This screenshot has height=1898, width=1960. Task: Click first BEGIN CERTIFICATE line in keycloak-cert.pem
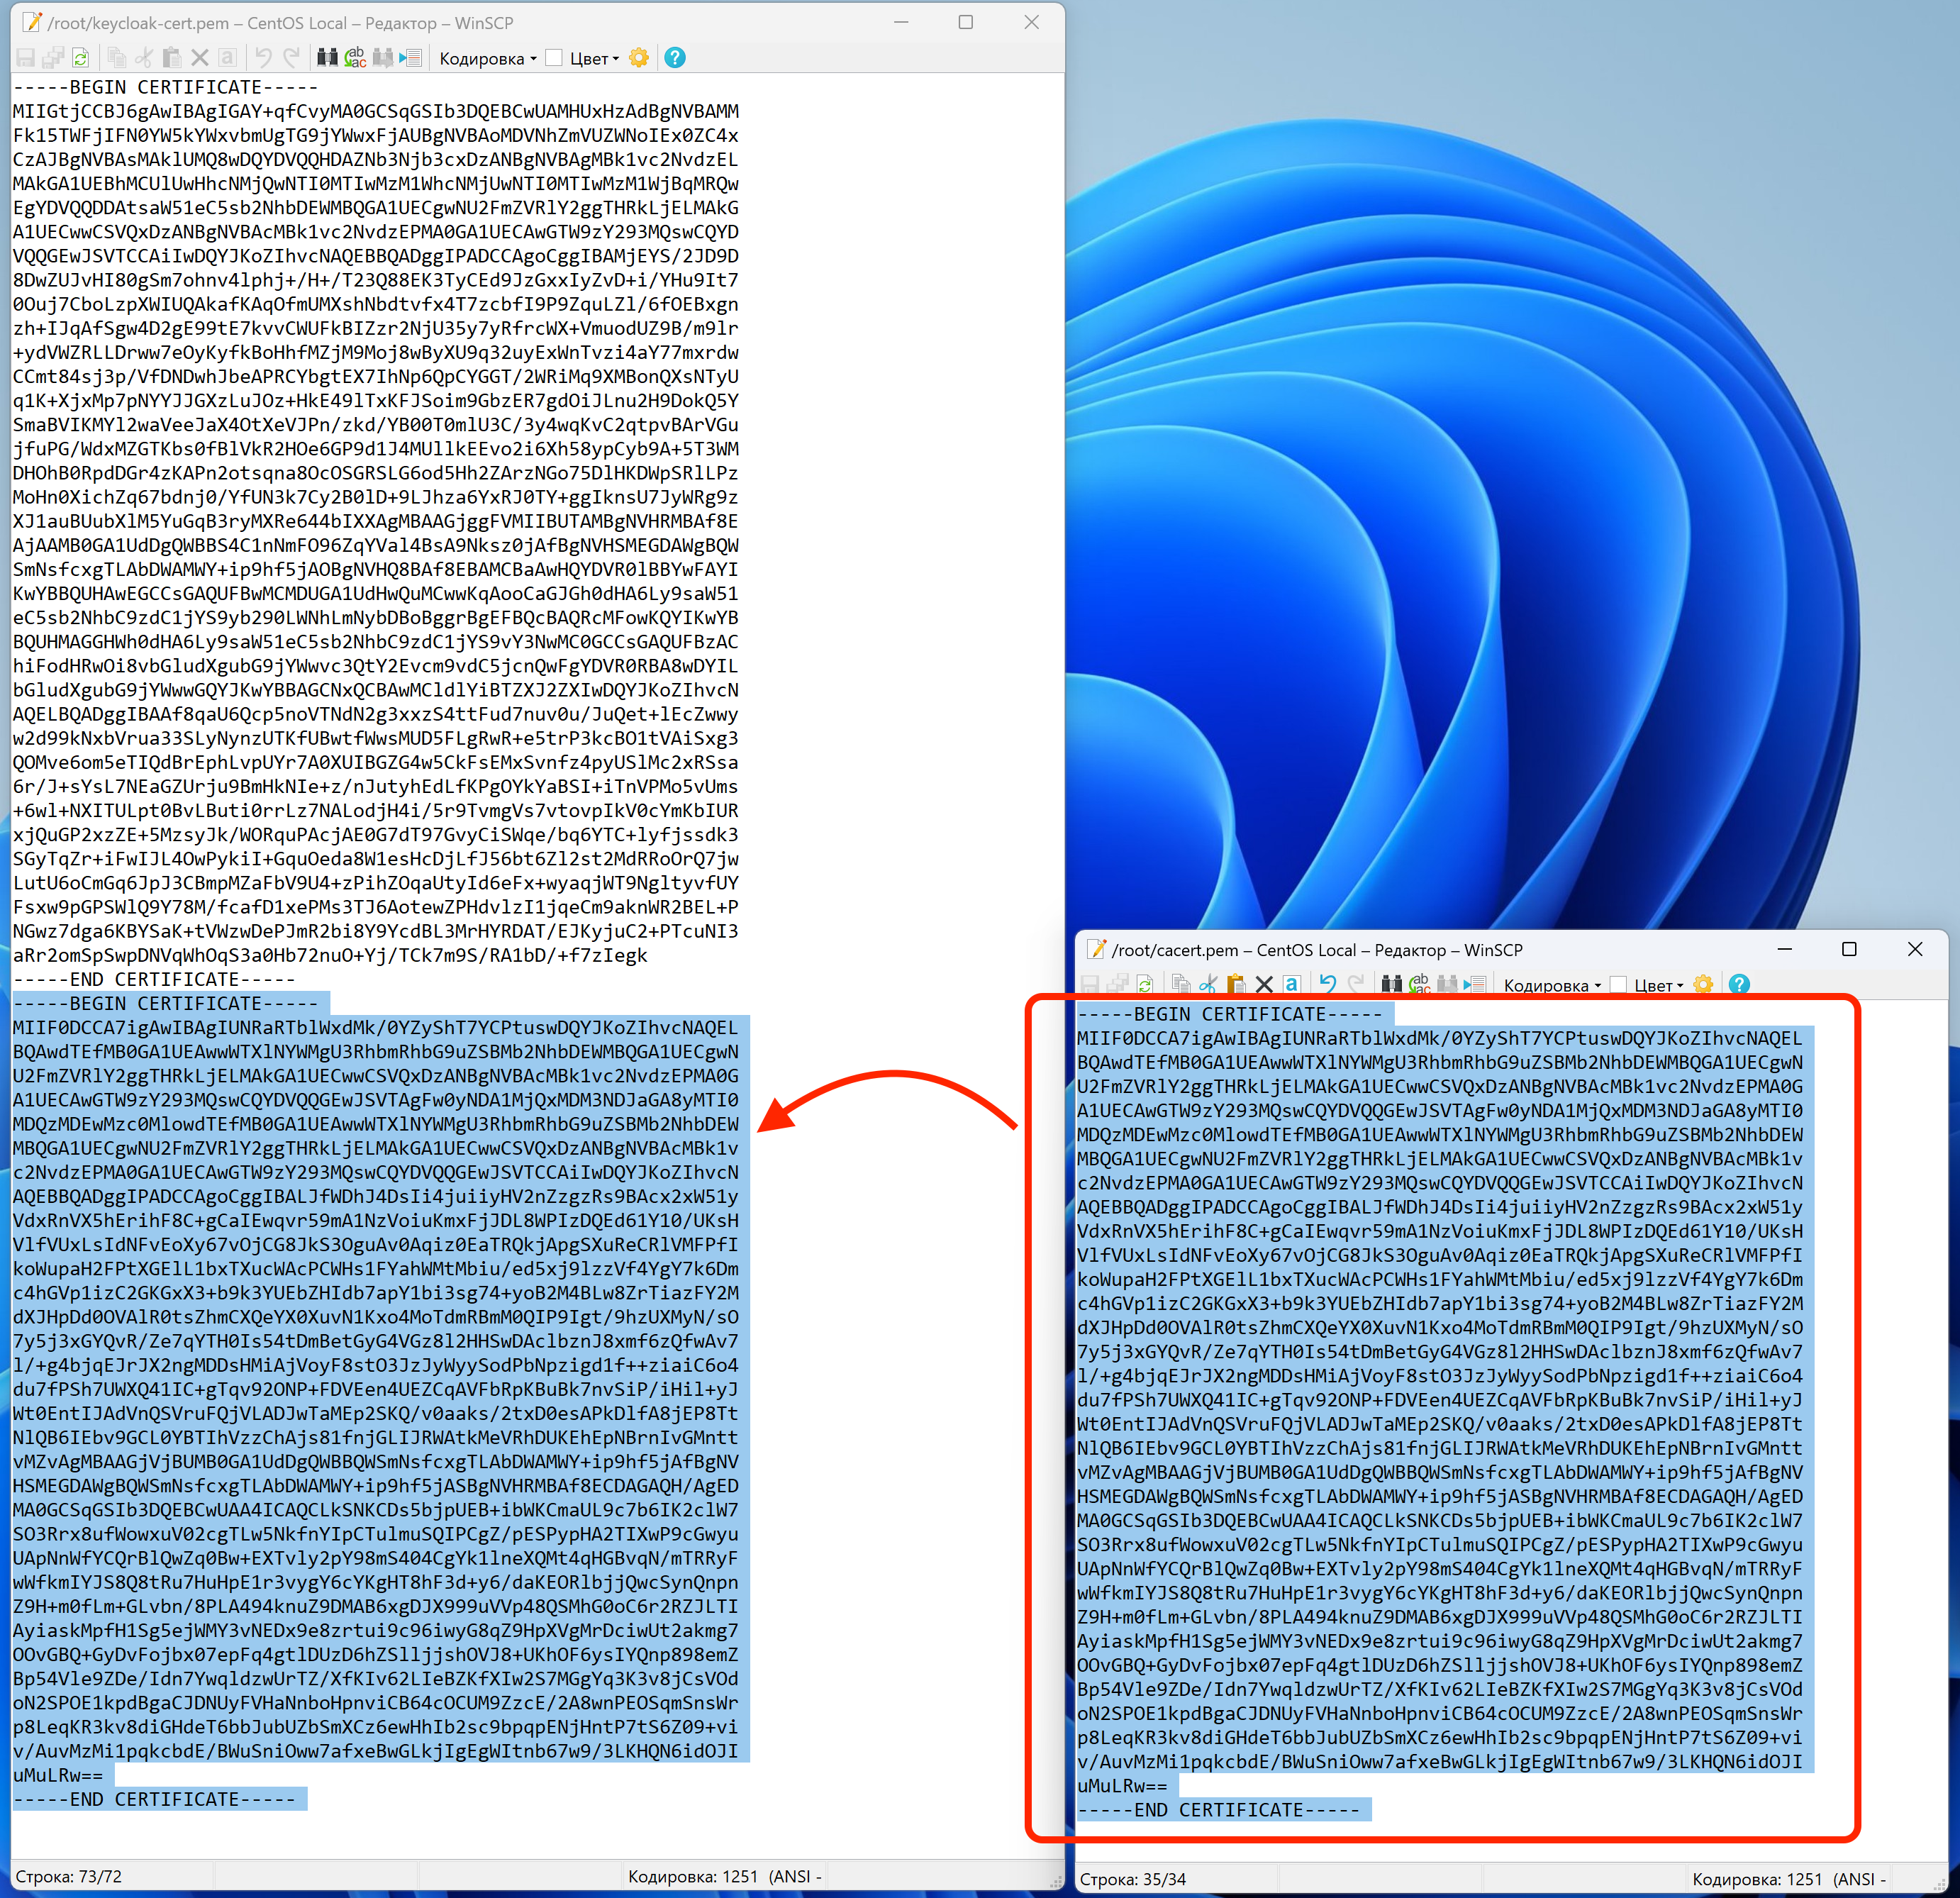(x=165, y=87)
